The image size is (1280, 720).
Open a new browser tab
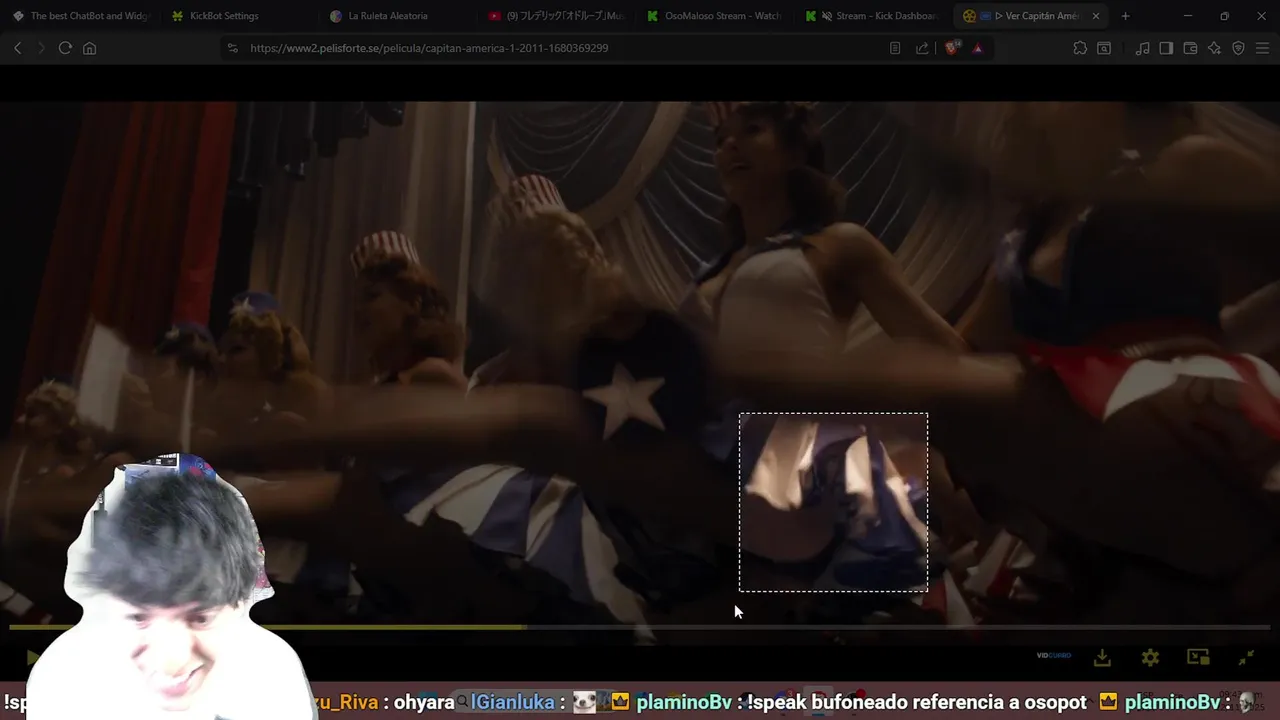click(x=1126, y=16)
